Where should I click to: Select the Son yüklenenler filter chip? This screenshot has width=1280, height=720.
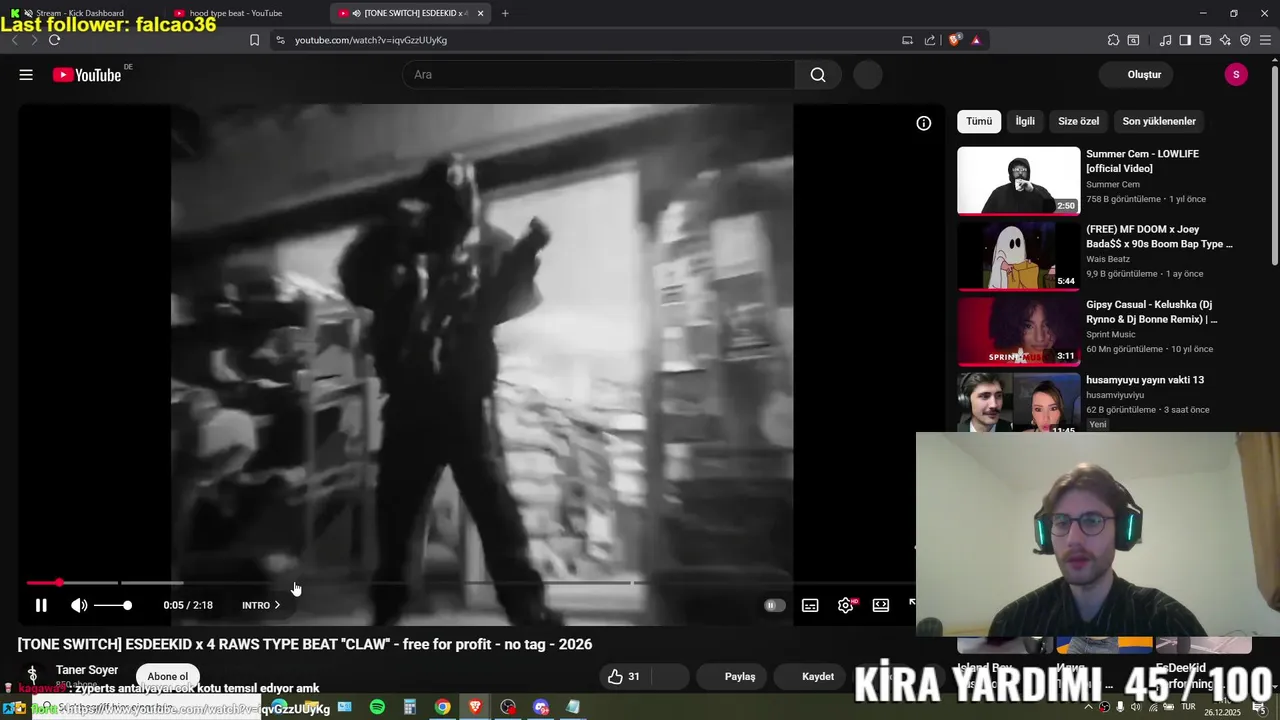coord(1159,121)
